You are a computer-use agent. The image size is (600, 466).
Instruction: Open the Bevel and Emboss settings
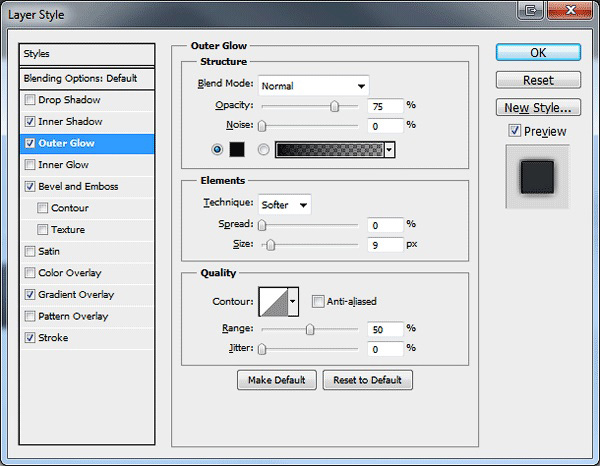[78, 187]
